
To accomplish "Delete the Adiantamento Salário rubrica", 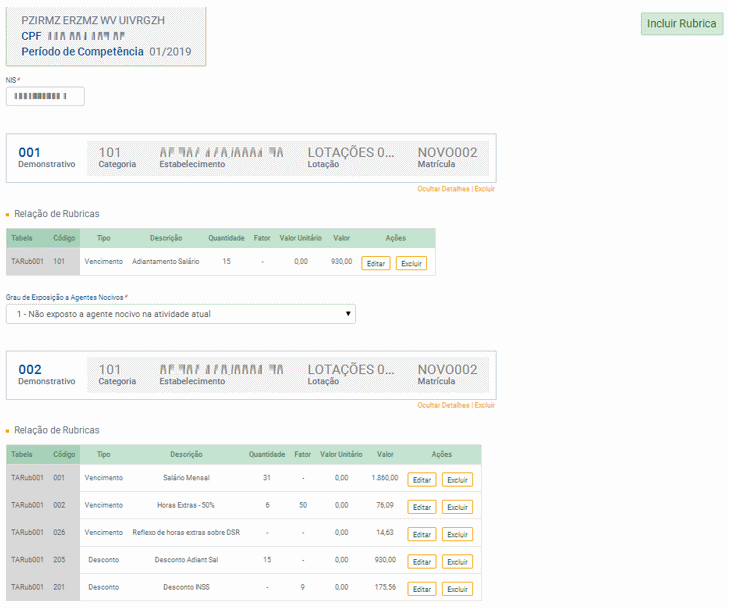I will pyautogui.click(x=411, y=264).
